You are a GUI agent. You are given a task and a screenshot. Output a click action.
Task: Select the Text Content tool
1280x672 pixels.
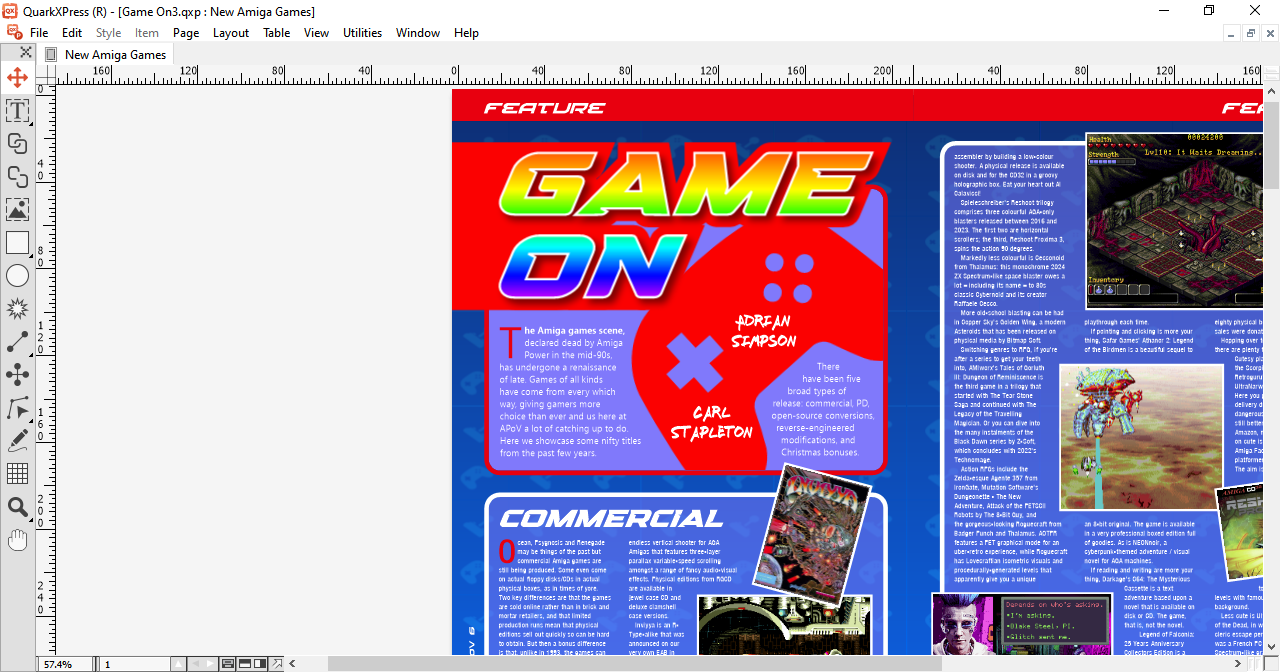click(x=17, y=110)
